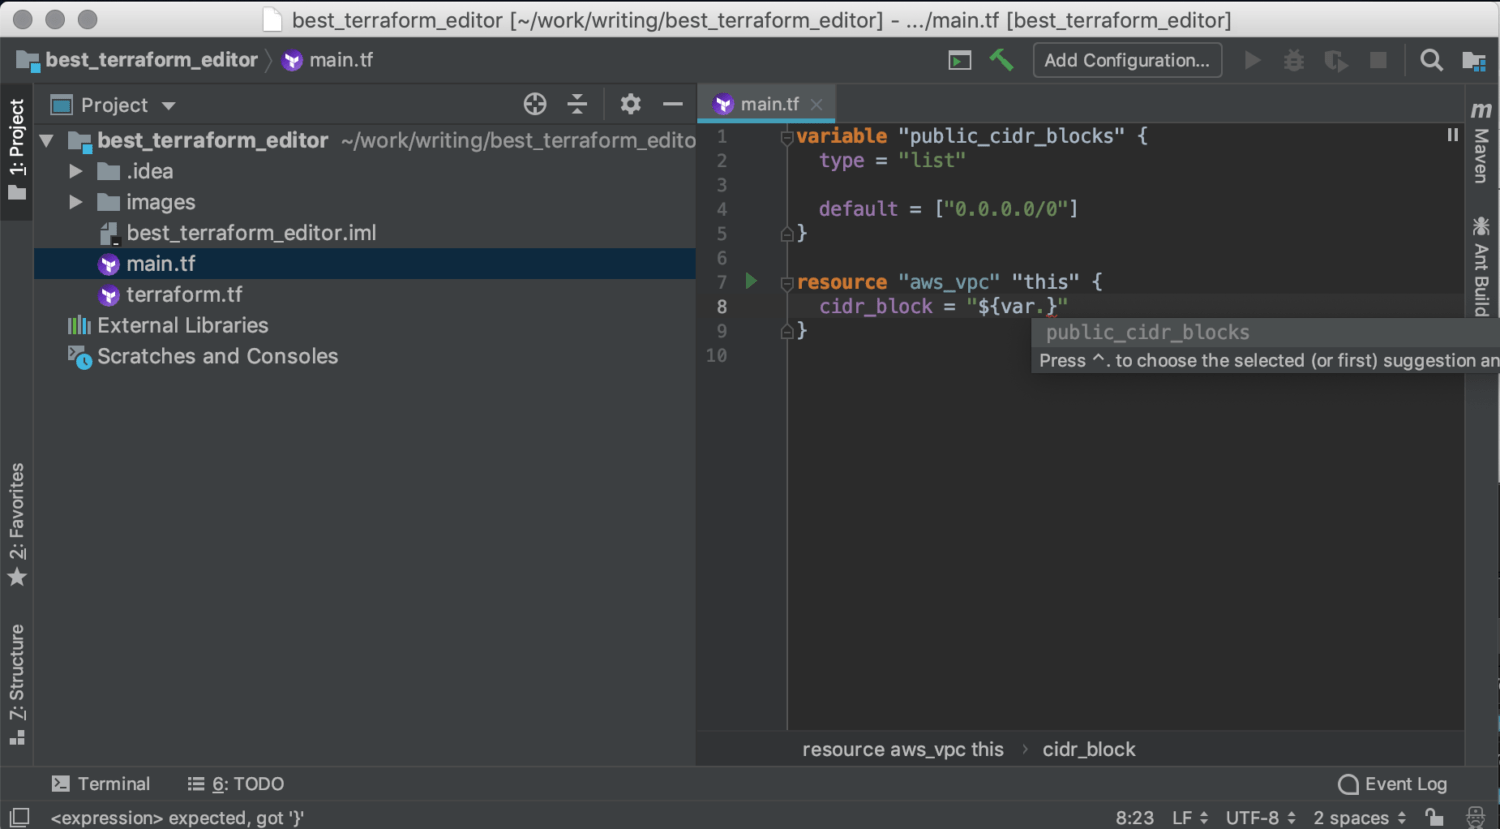Change line separator LF in status bar
Image resolution: width=1500 pixels, height=829 pixels.
(1190, 818)
